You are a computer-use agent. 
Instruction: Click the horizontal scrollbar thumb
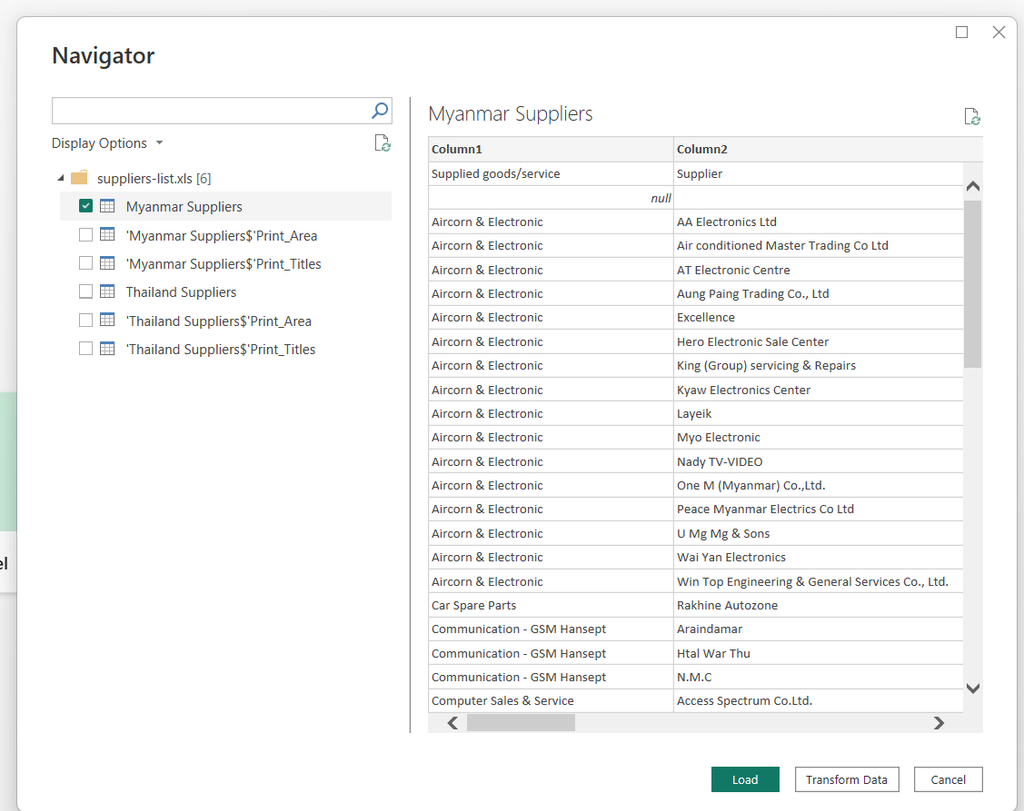(520, 723)
